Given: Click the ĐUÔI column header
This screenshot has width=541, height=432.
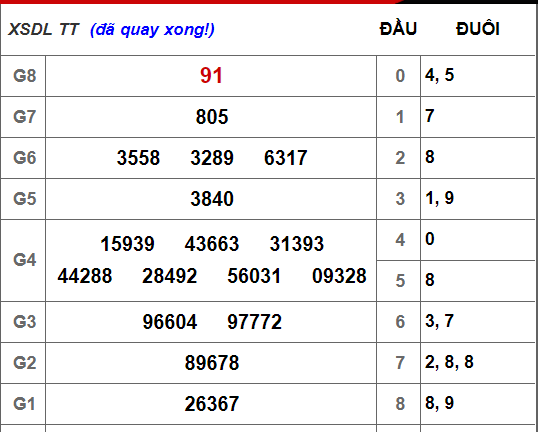Looking at the screenshot, I should [478, 29].
